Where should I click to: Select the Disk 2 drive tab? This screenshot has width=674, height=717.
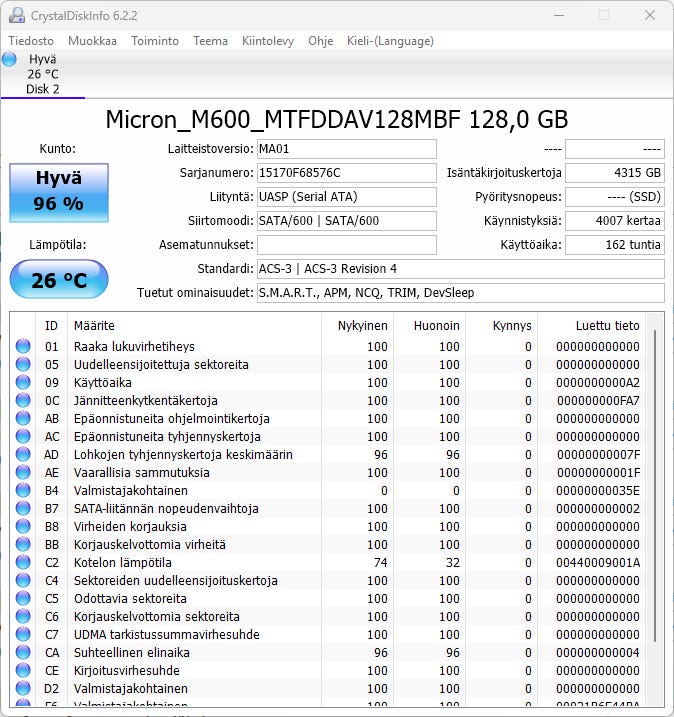coord(43,74)
